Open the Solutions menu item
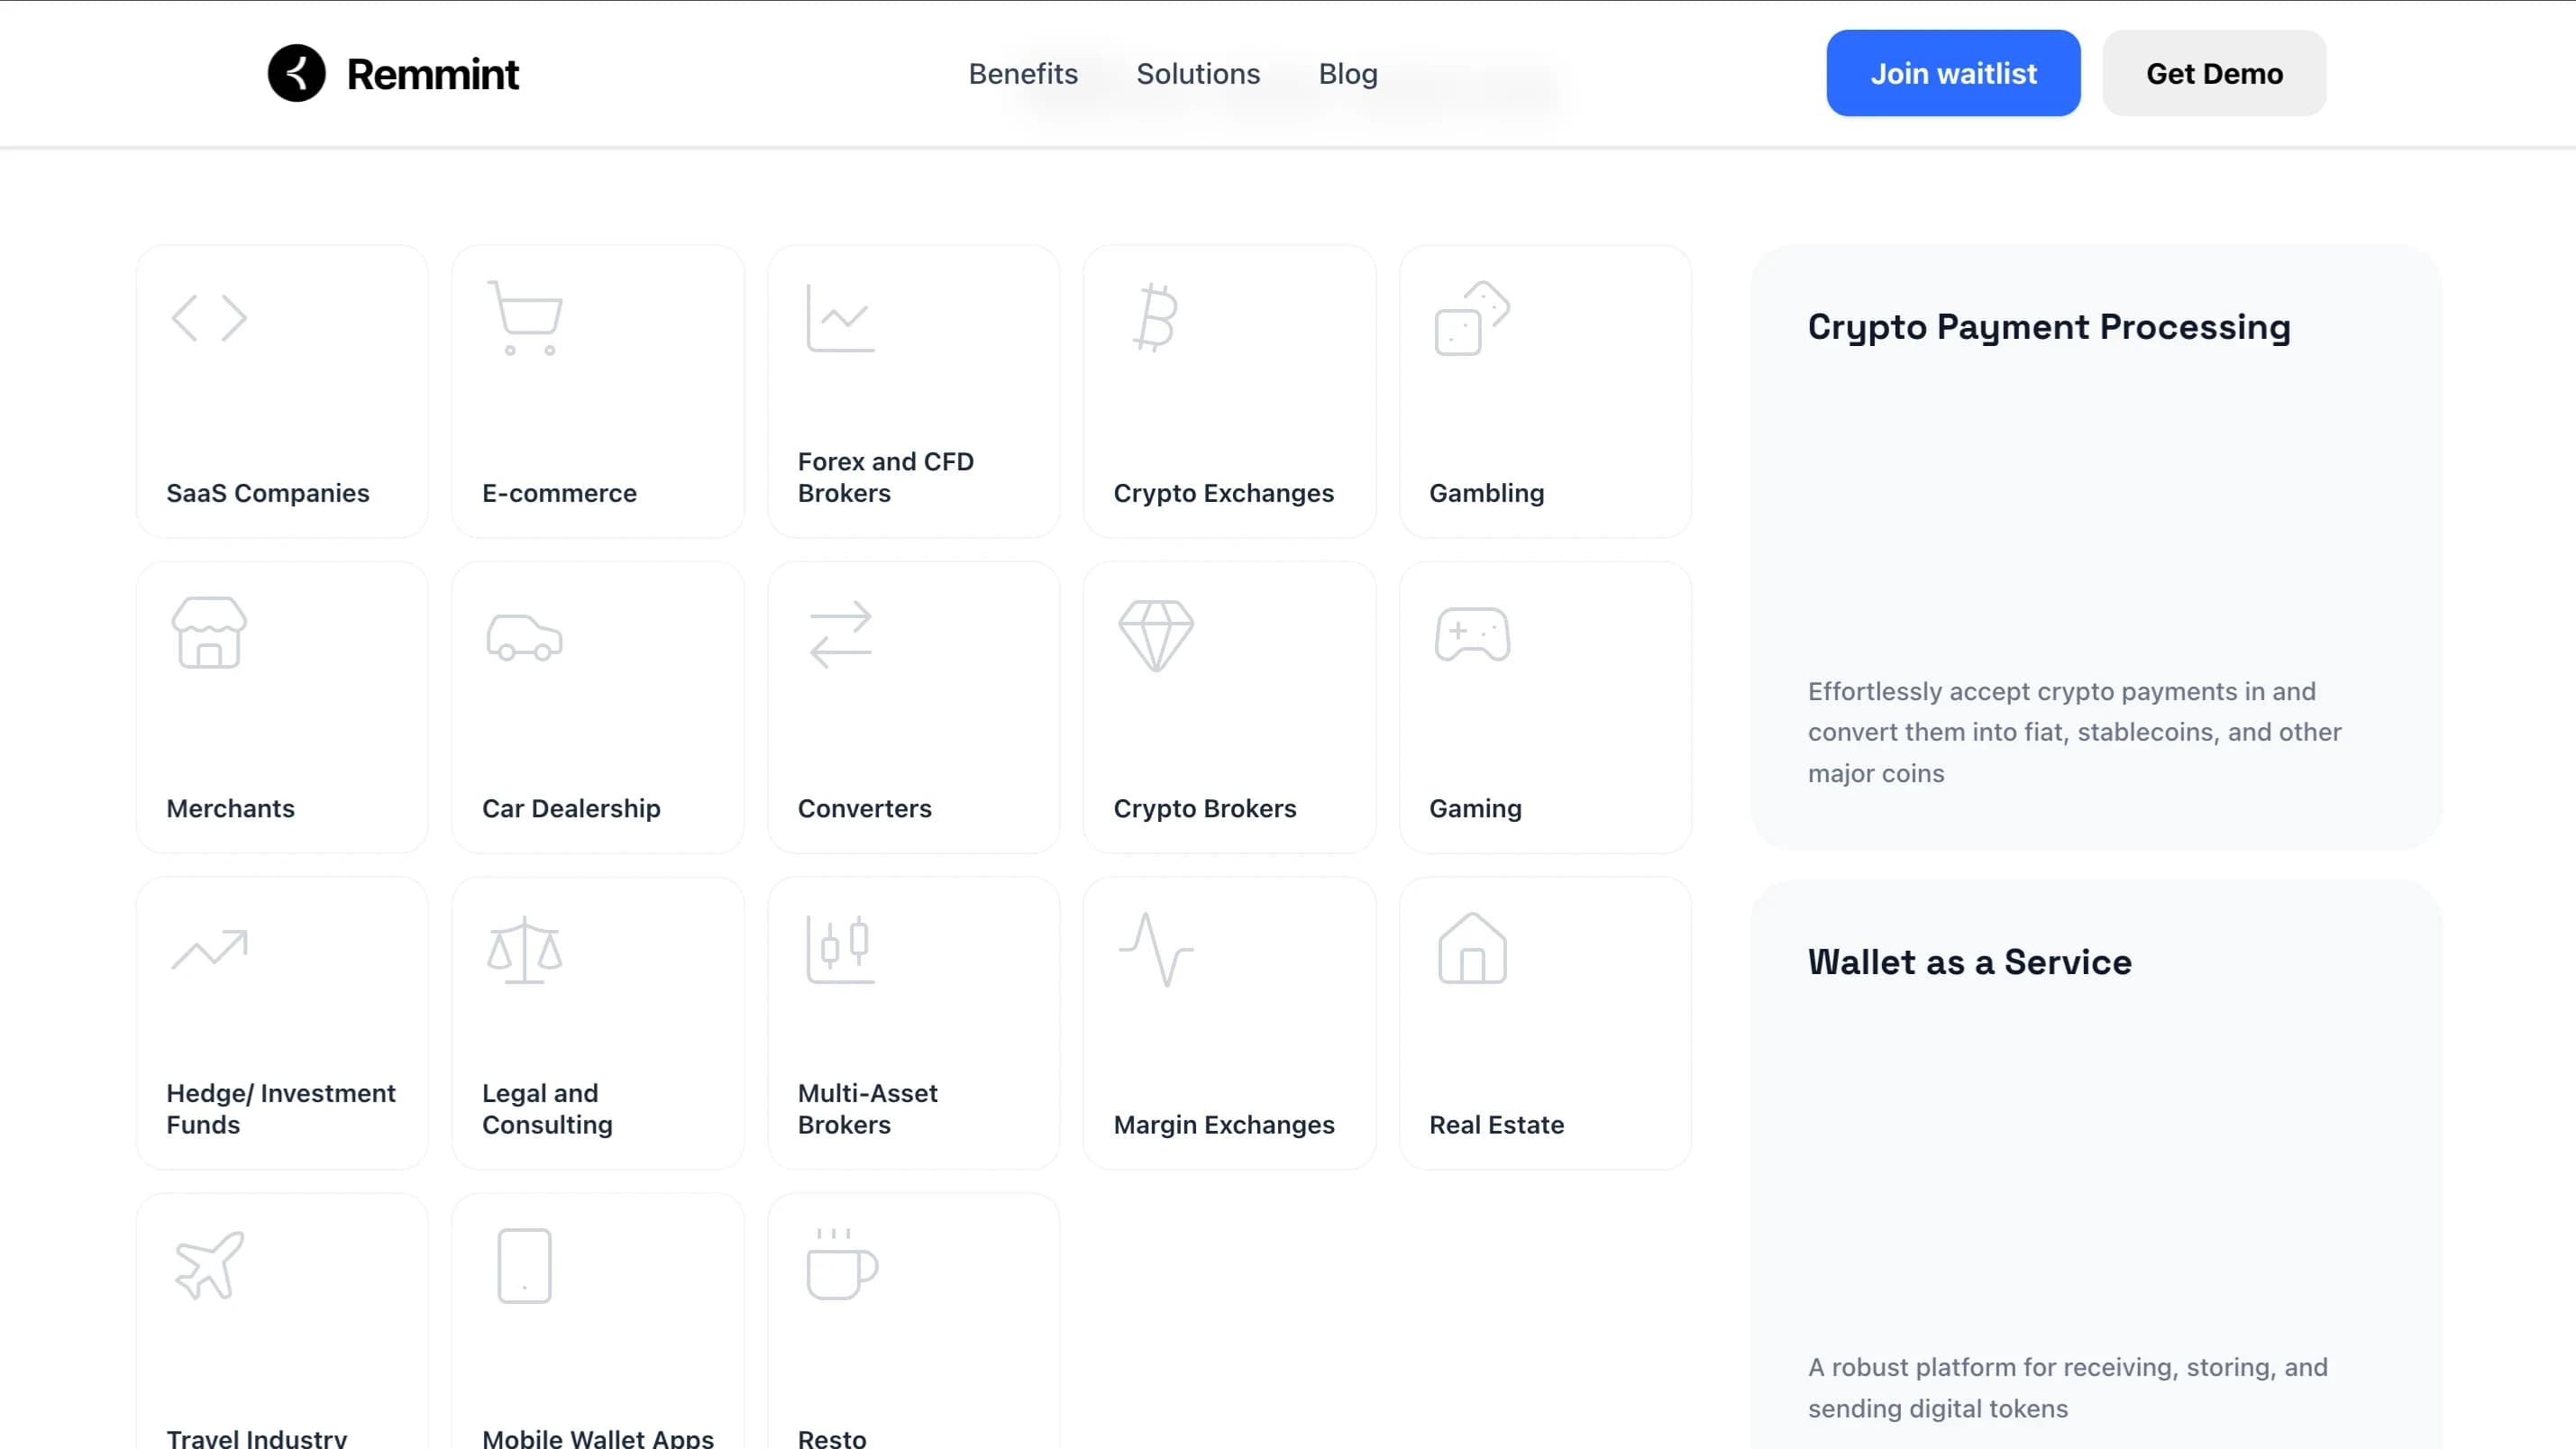The image size is (2576, 1449). pyautogui.click(x=1198, y=73)
